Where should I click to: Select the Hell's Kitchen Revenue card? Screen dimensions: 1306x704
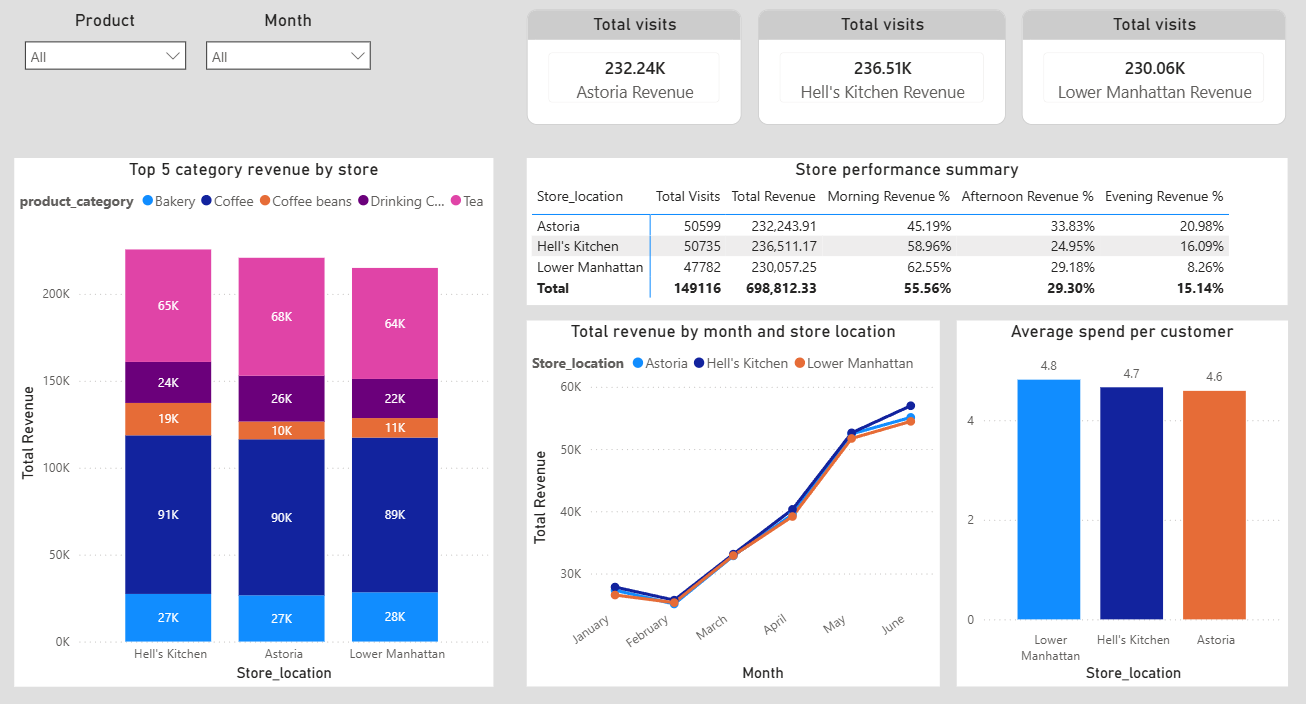[881, 78]
